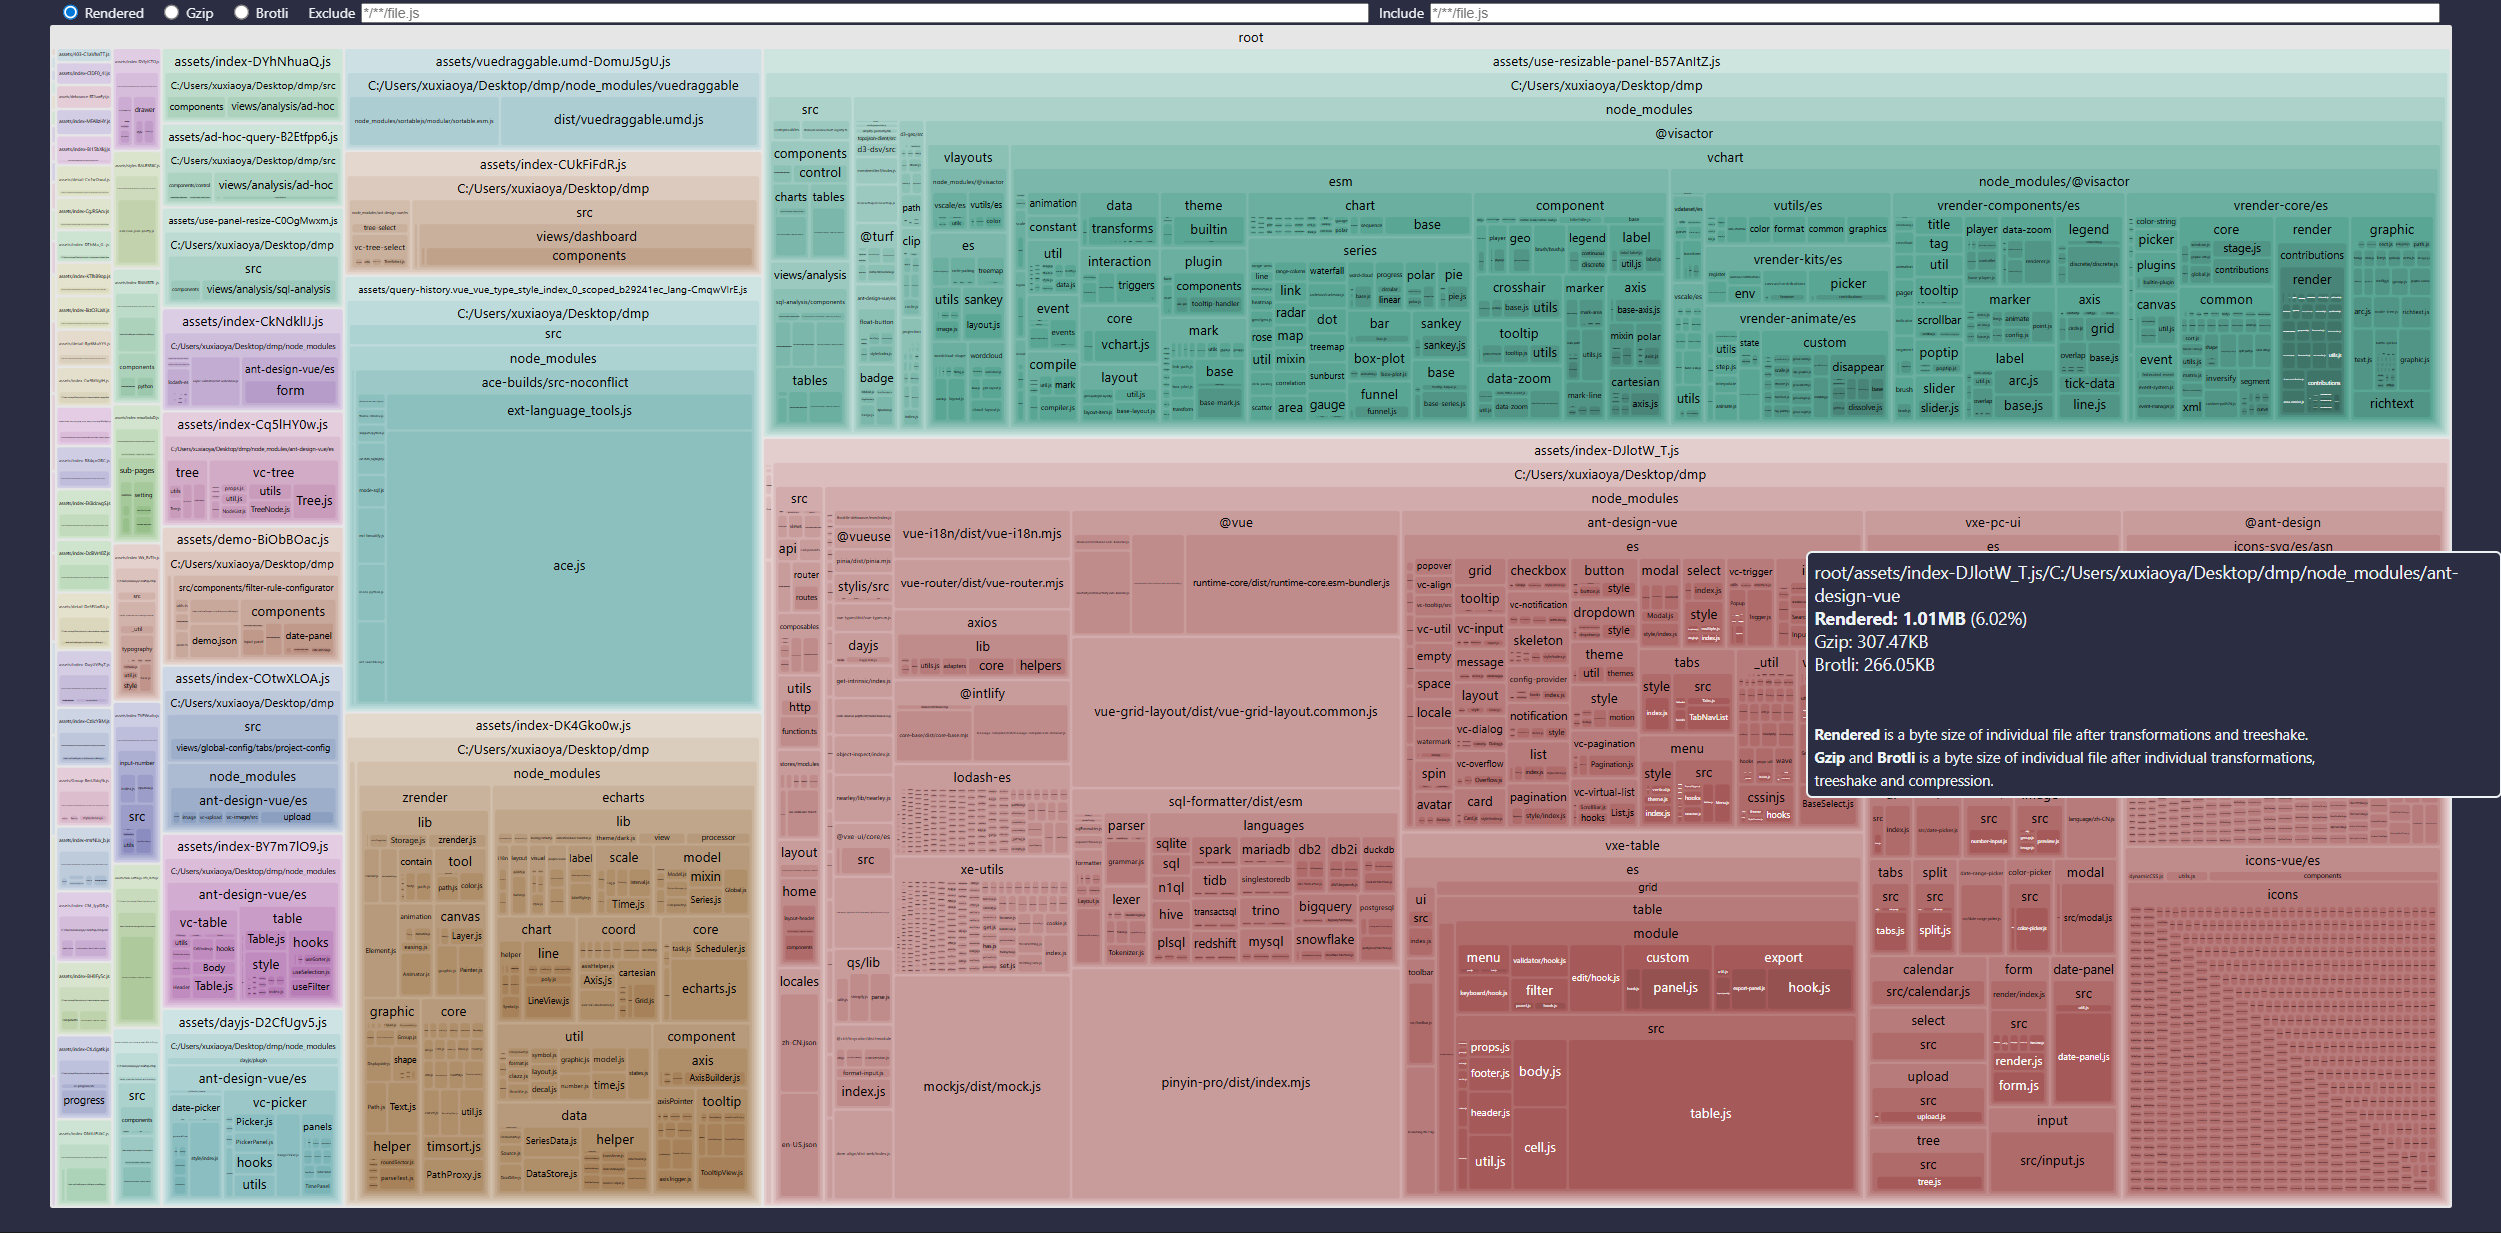
Task: Click the ace.js treemap block
Action: (x=569, y=566)
